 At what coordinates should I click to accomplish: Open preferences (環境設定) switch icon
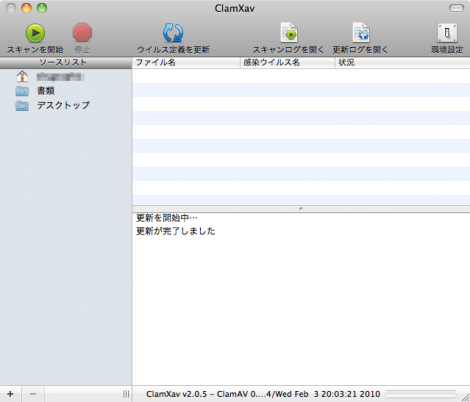pos(447,33)
